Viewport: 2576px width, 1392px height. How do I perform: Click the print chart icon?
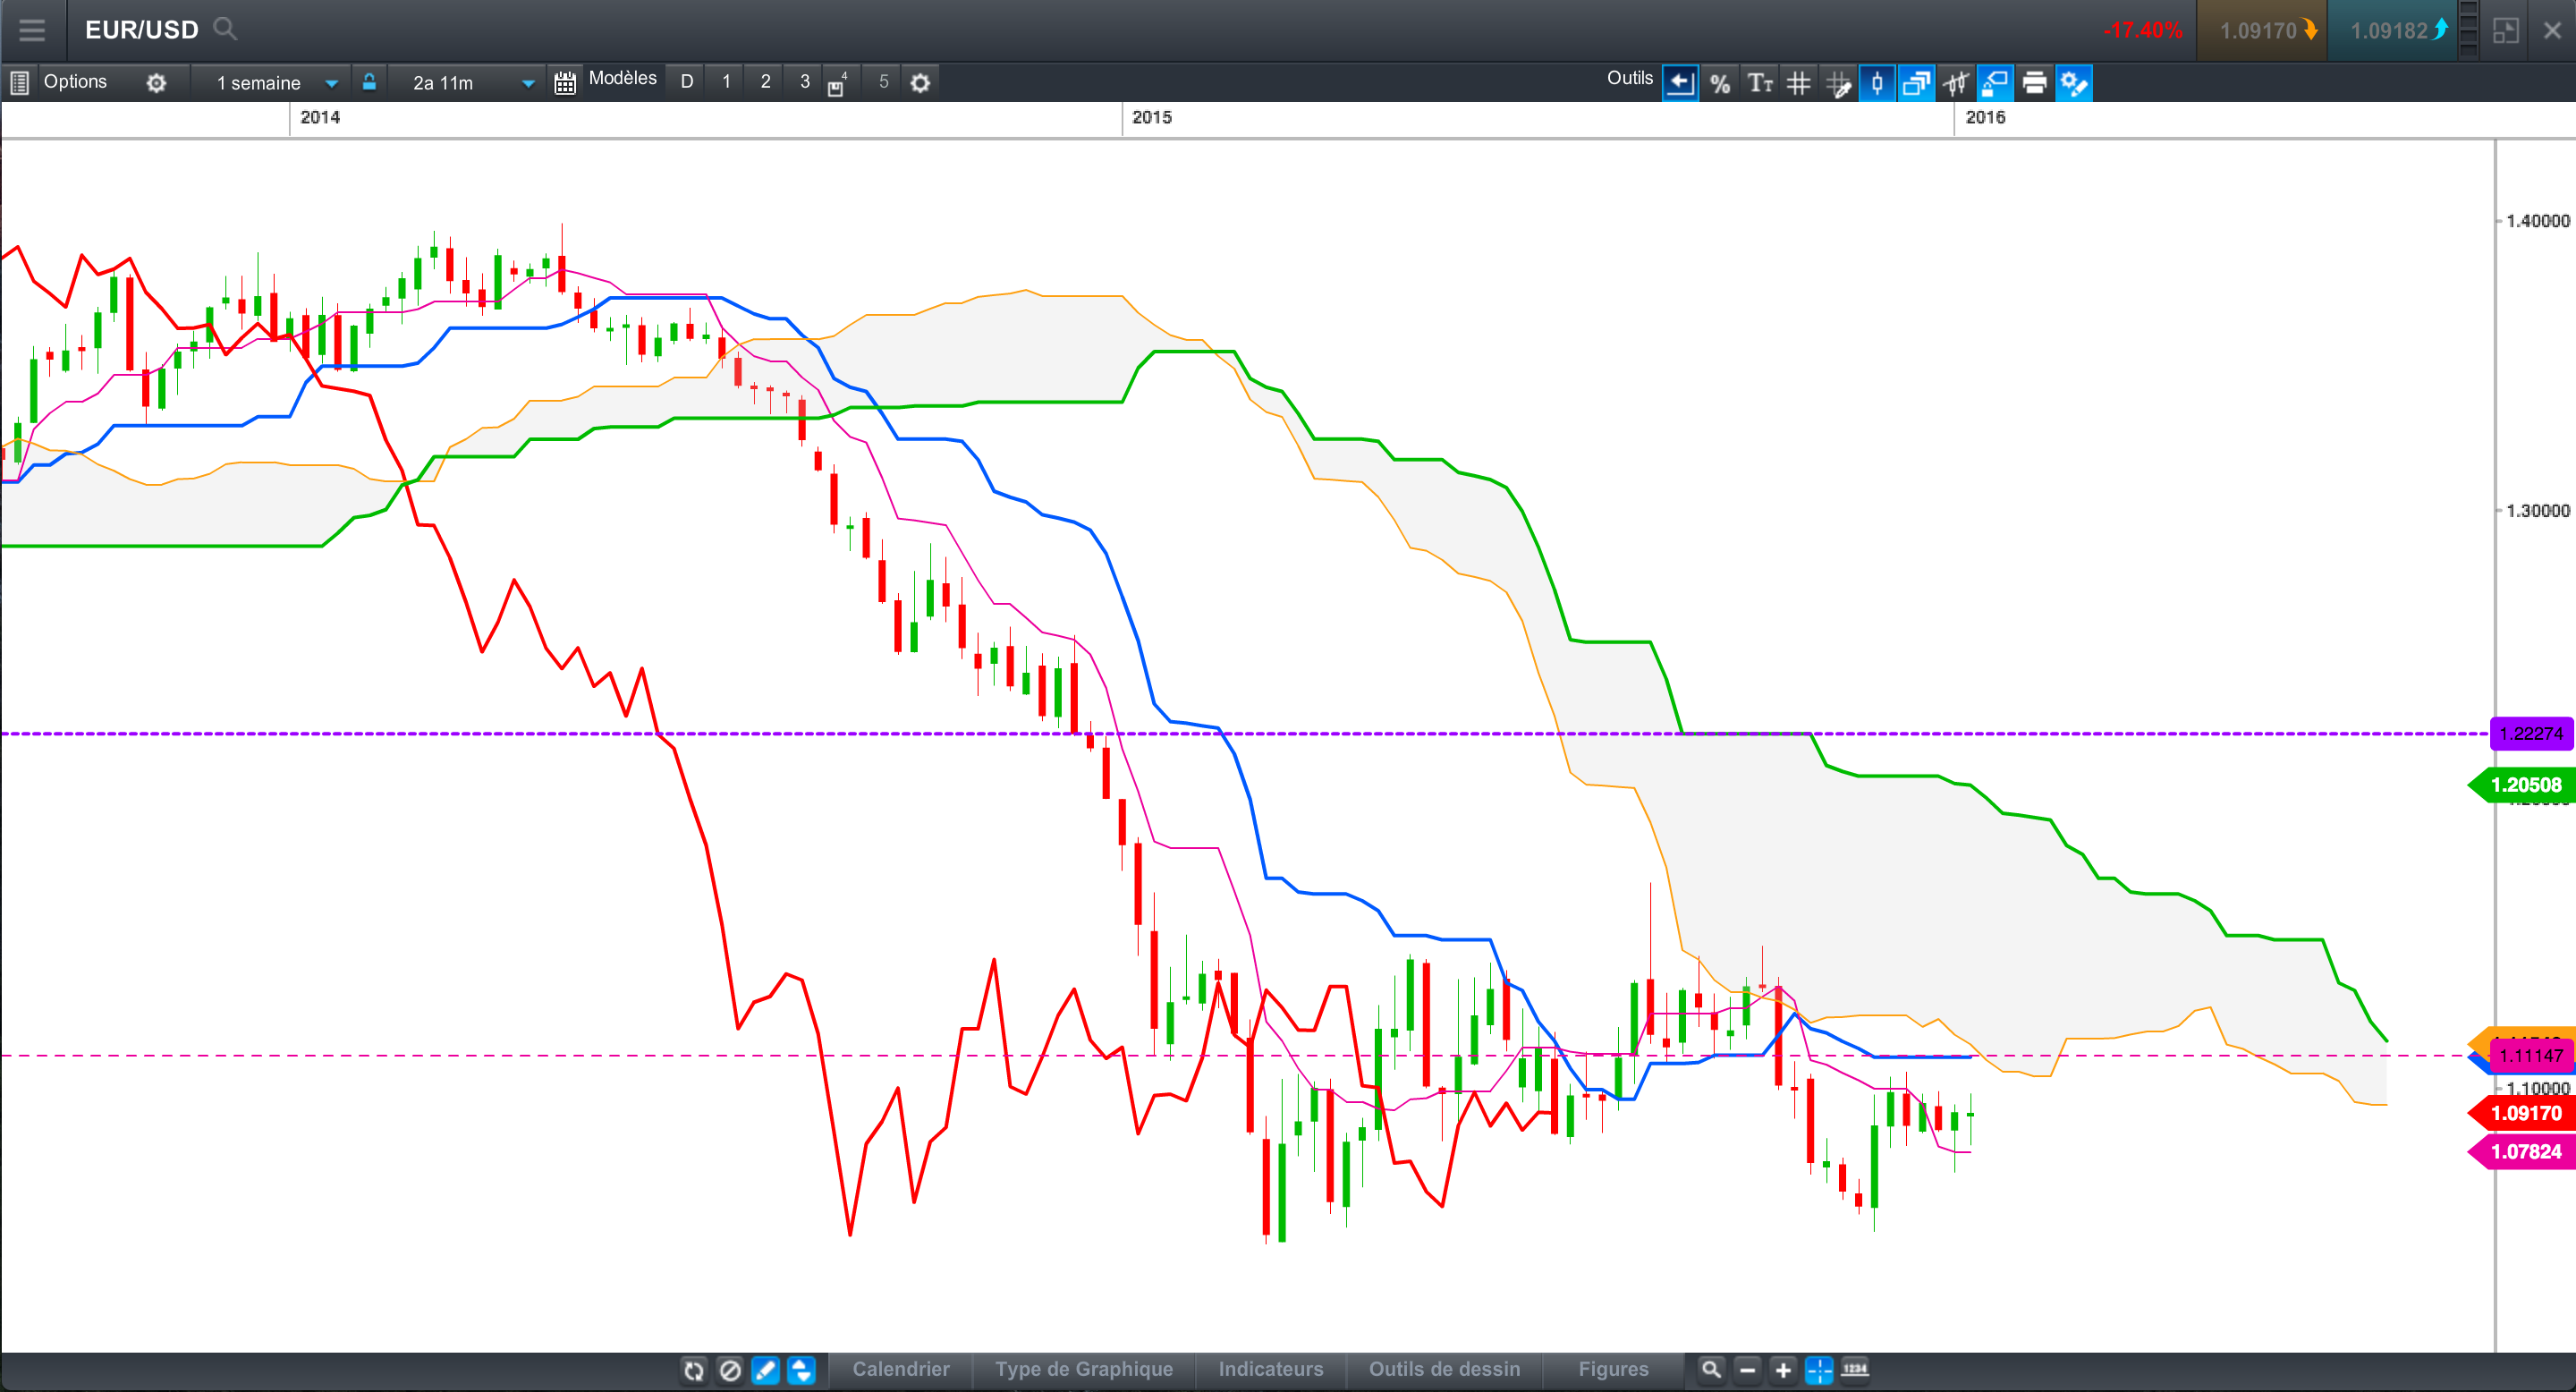[2034, 83]
